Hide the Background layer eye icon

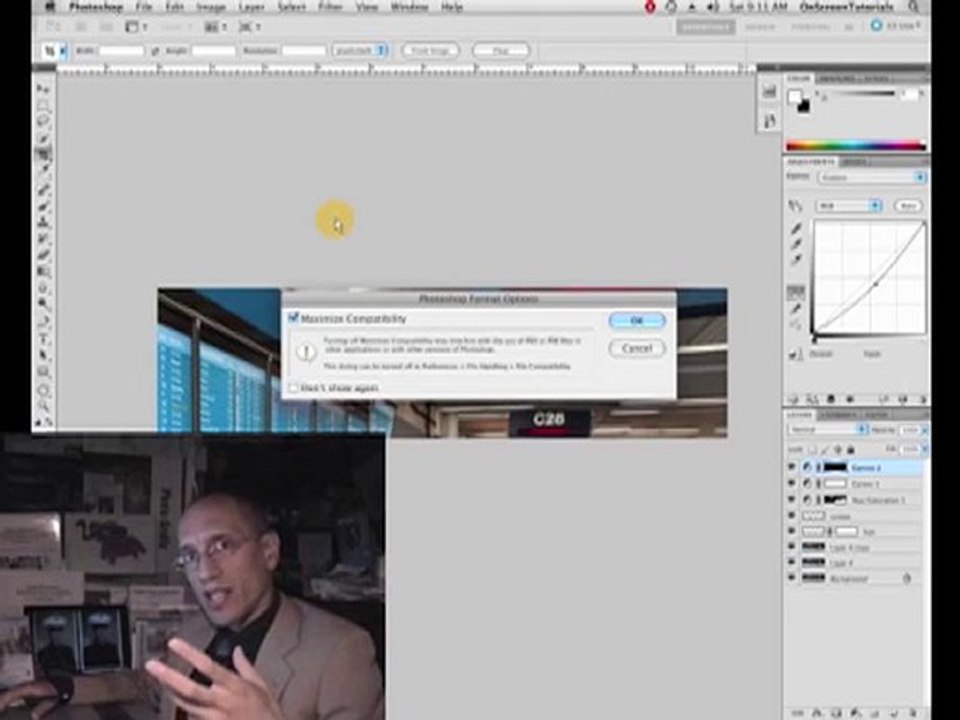tap(792, 578)
